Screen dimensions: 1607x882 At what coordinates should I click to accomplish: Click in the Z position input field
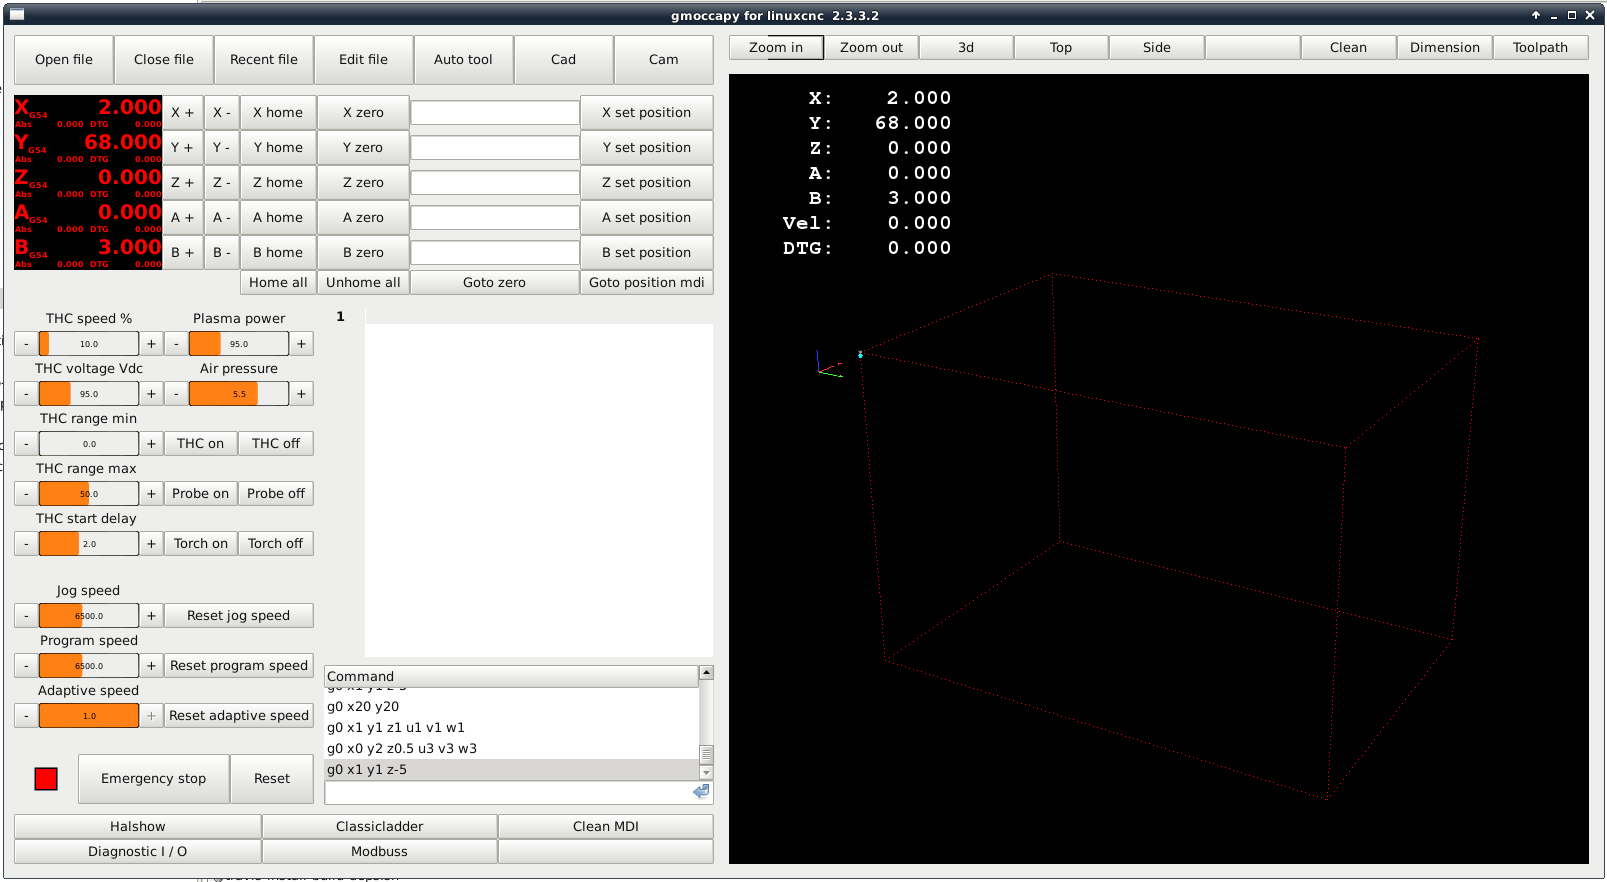tap(495, 183)
